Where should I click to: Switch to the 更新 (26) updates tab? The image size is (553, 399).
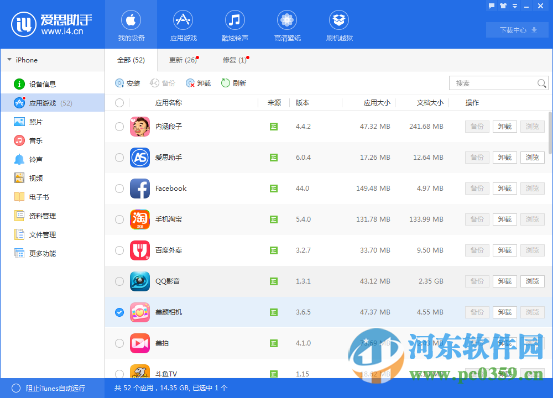(x=183, y=60)
